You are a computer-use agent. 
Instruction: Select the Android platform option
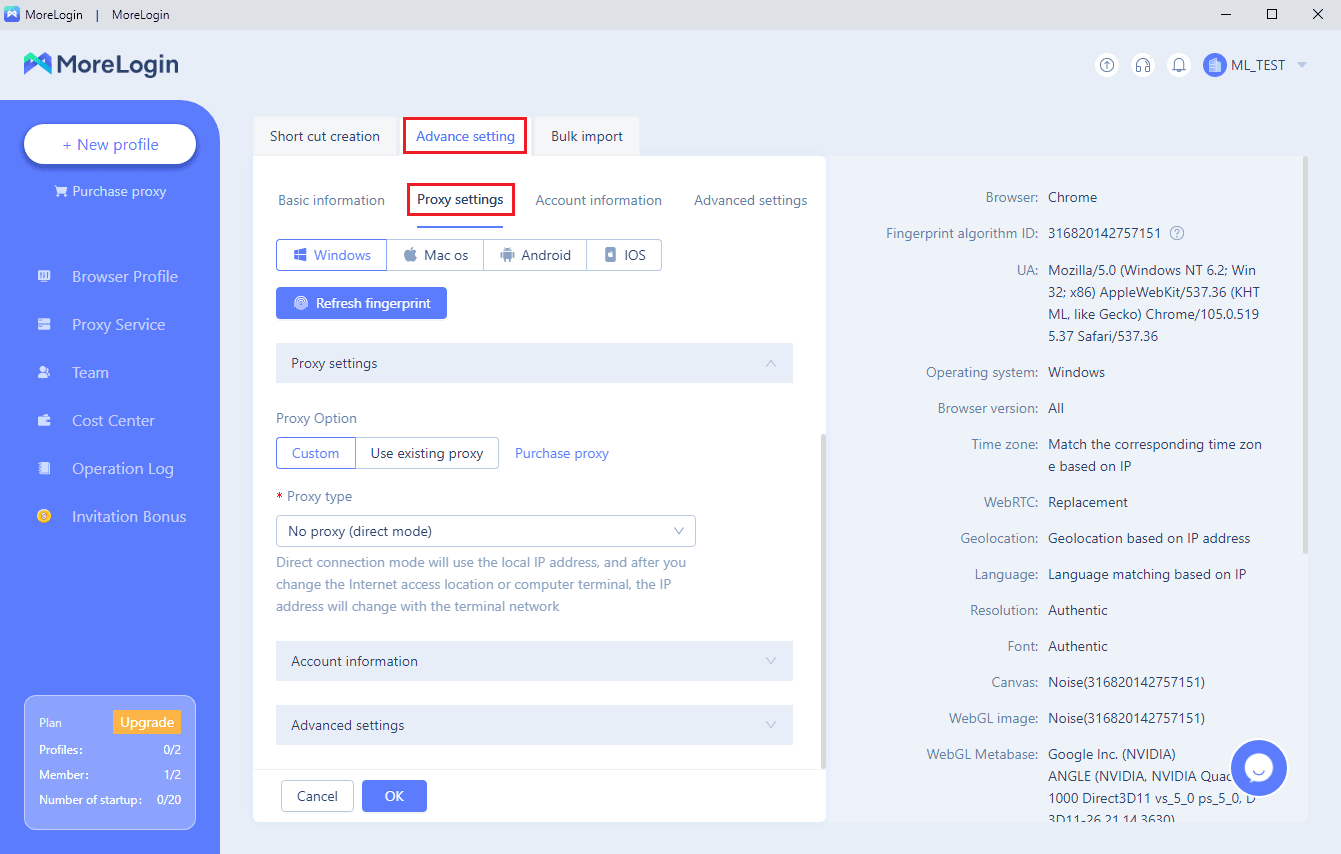coord(535,255)
